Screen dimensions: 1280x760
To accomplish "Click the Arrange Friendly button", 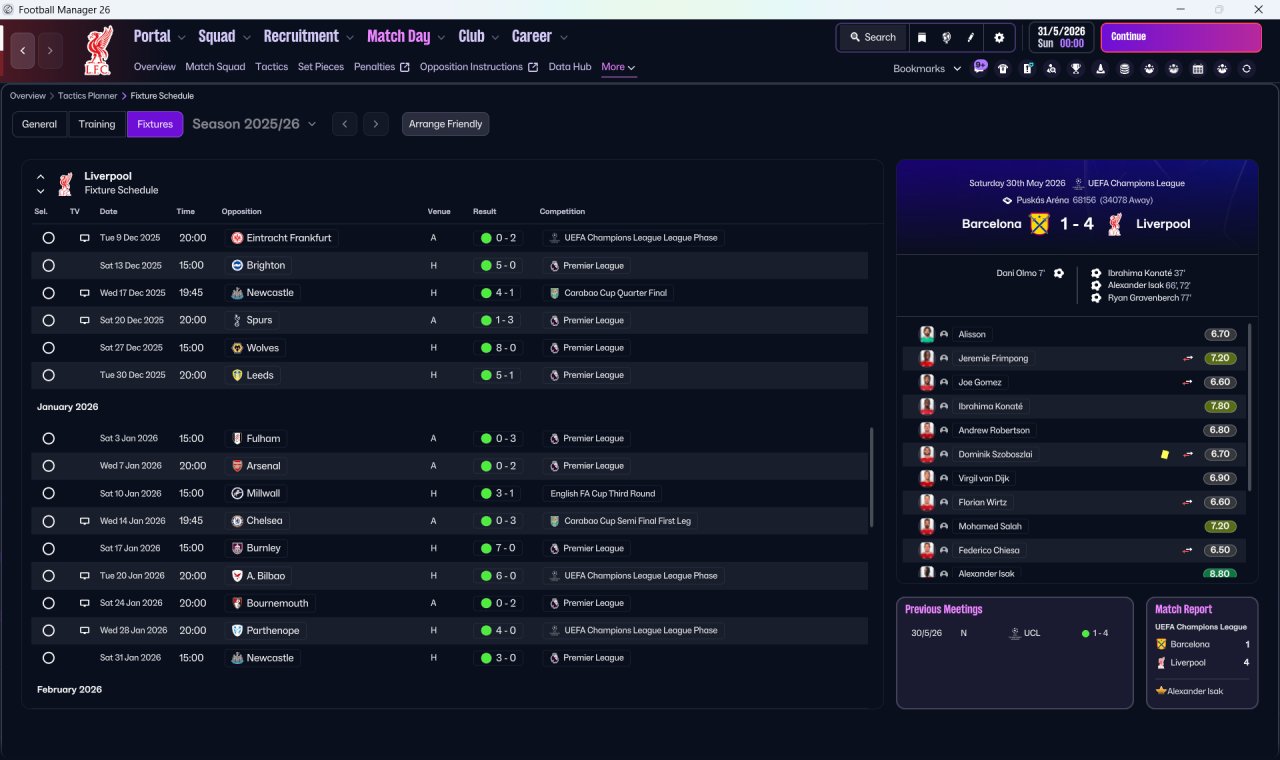I will [445, 124].
